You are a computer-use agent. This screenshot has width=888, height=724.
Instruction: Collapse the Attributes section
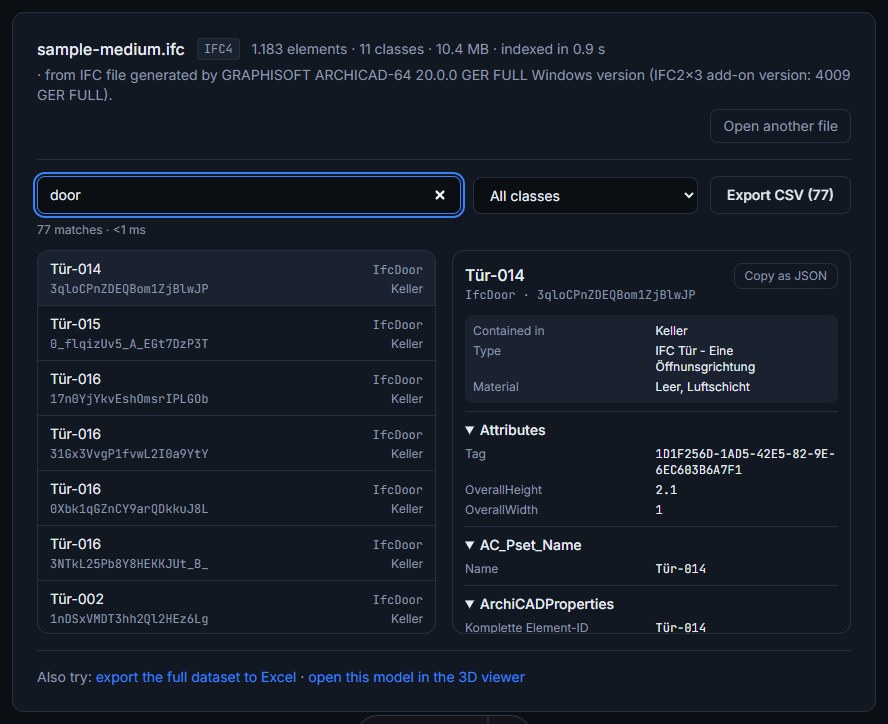(x=505, y=430)
